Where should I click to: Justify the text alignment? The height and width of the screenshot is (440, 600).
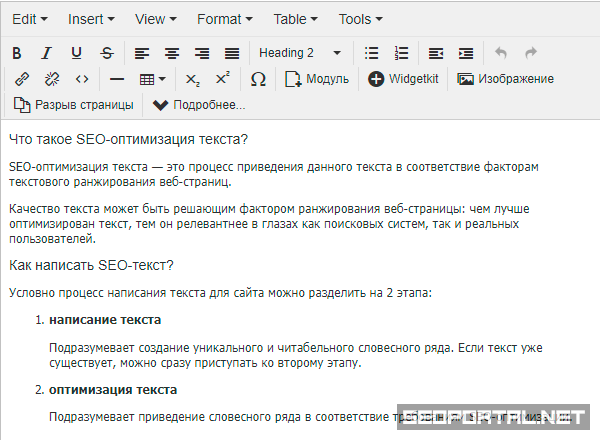232,53
